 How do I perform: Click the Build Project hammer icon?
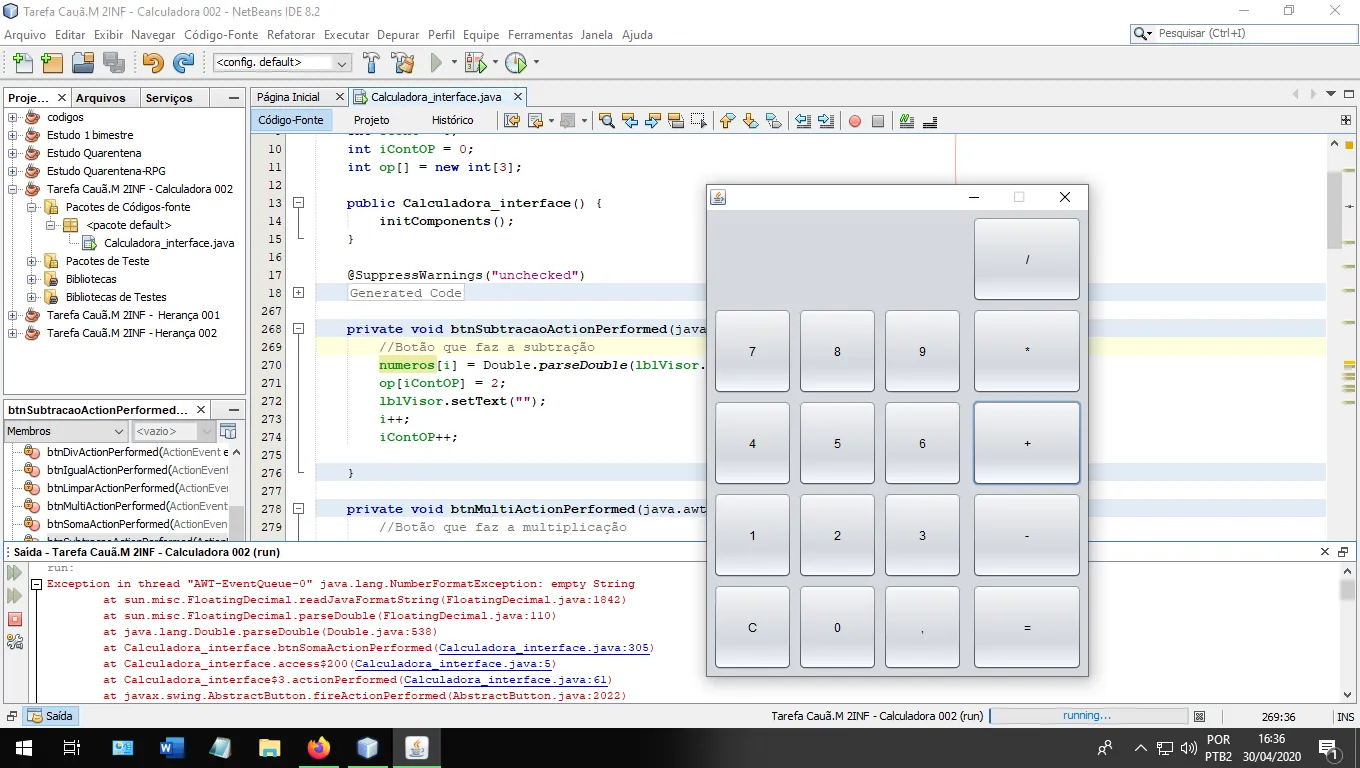(x=371, y=63)
